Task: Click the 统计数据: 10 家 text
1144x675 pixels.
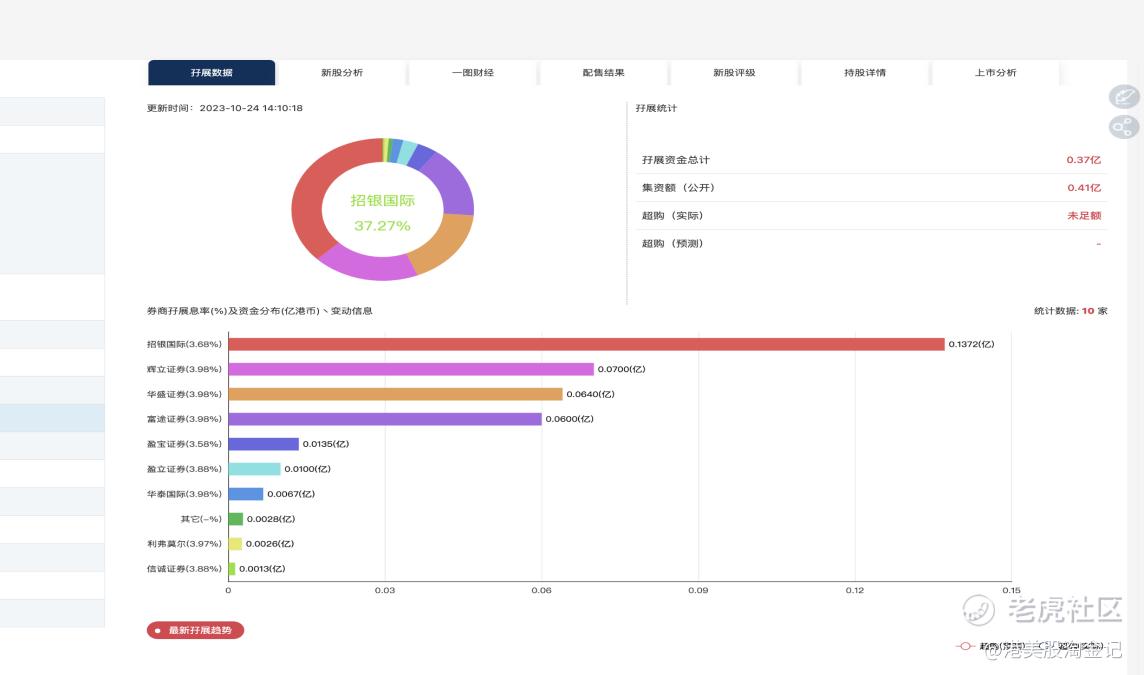Action: click(1070, 311)
